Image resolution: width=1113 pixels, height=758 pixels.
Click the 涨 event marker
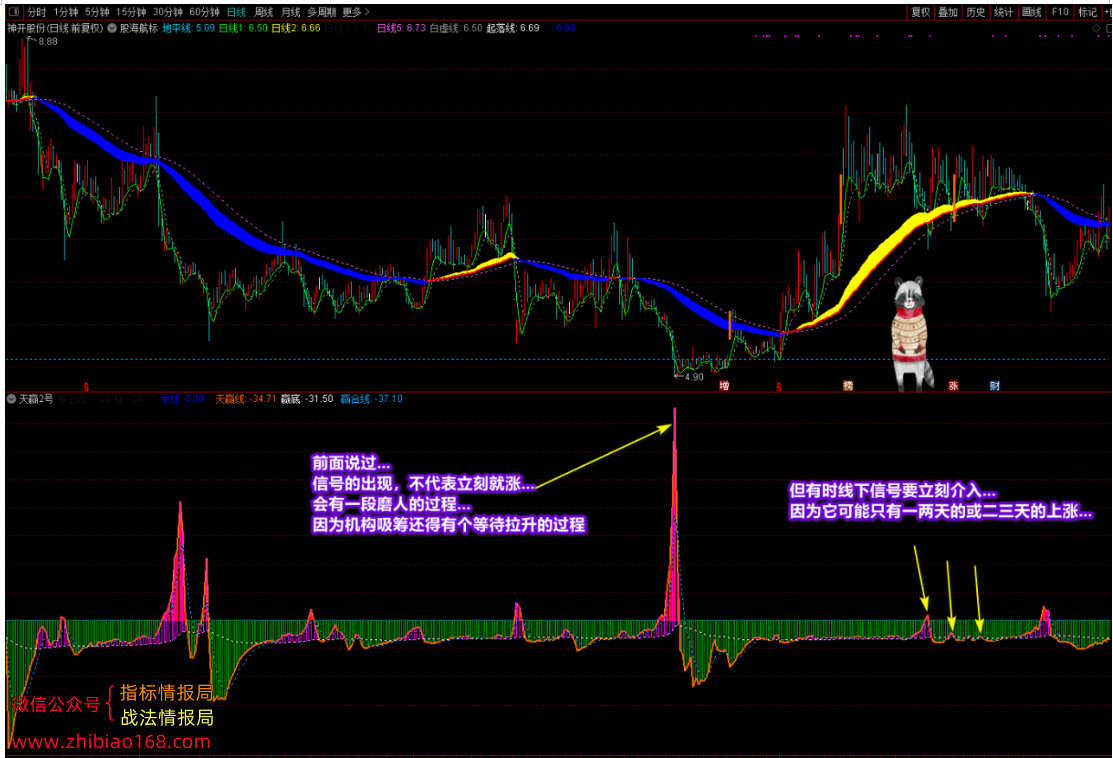953,386
